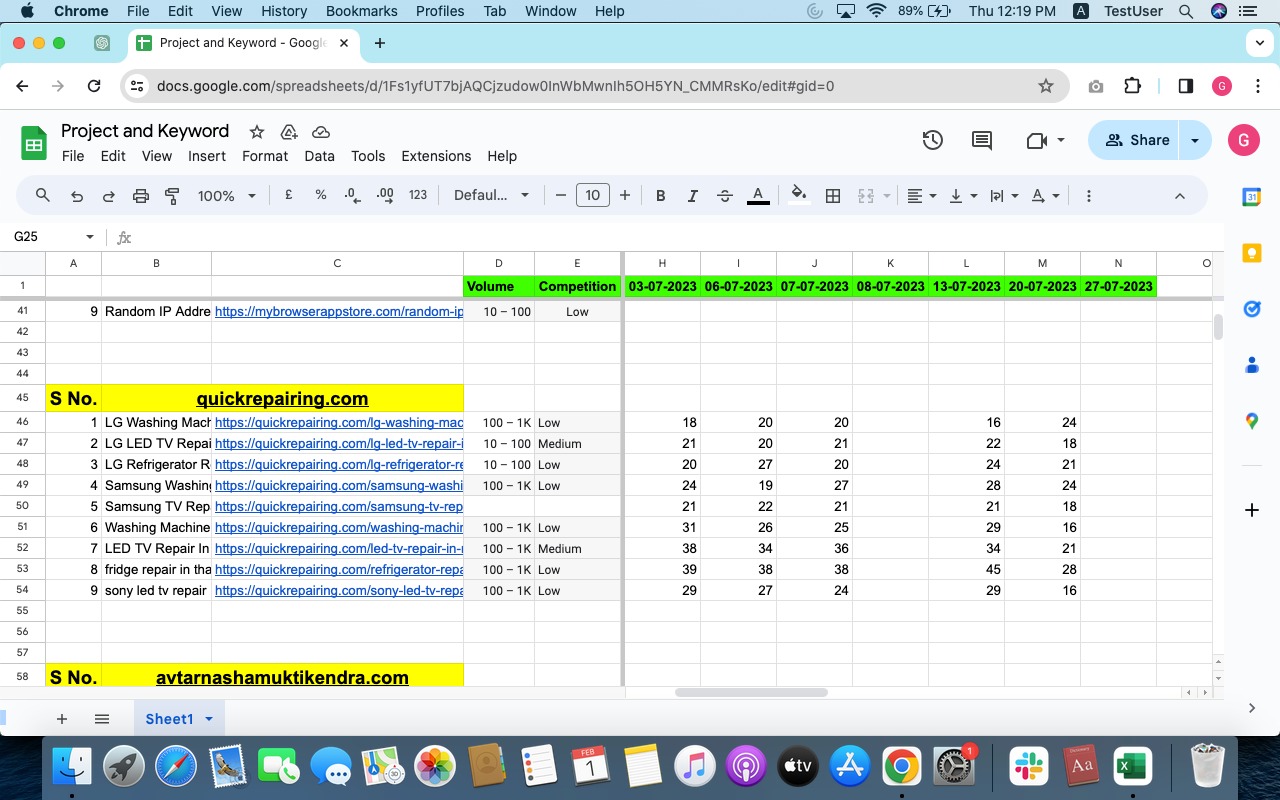Click the borders grid icon

[832, 196]
